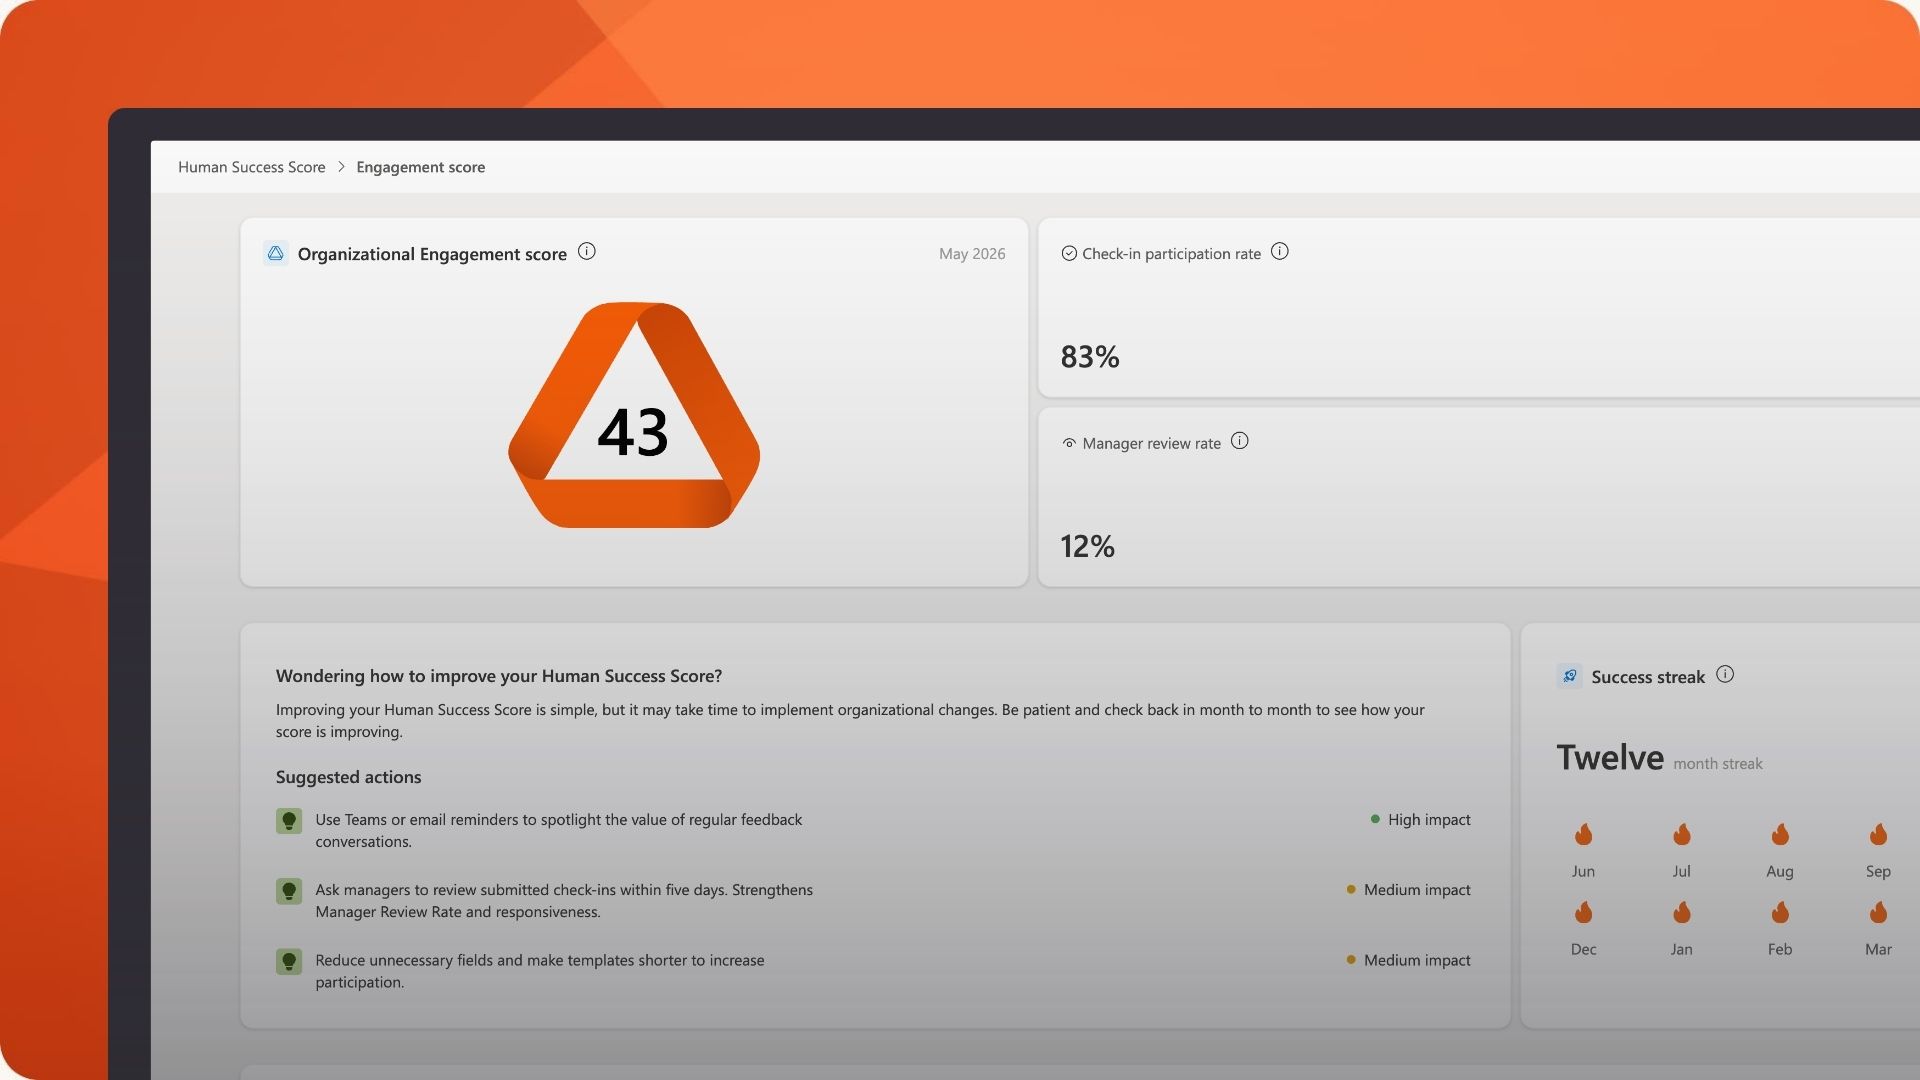Click the Dec streak flame icon
Screen dimensions: 1920x1080
coord(1583,912)
